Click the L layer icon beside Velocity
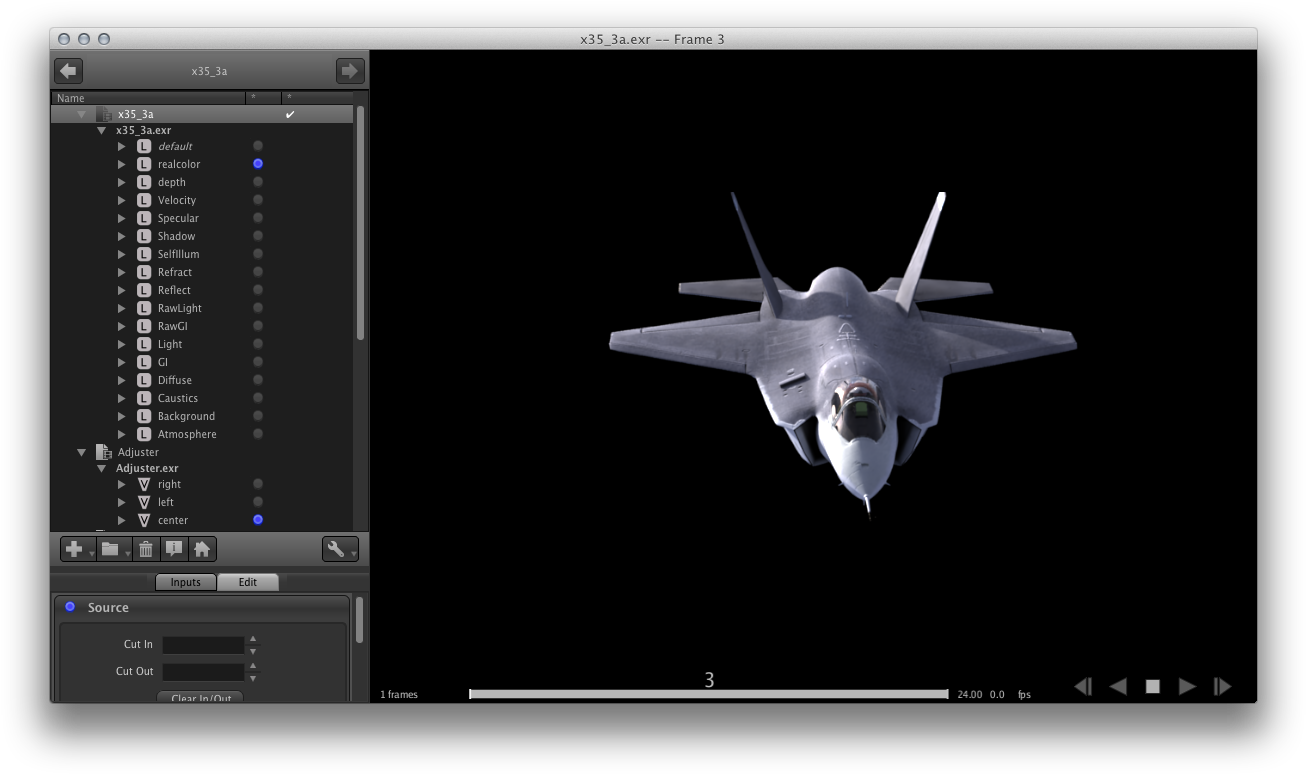Image resolution: width=1306 pixels, height=774 pixels. (144, 200)
